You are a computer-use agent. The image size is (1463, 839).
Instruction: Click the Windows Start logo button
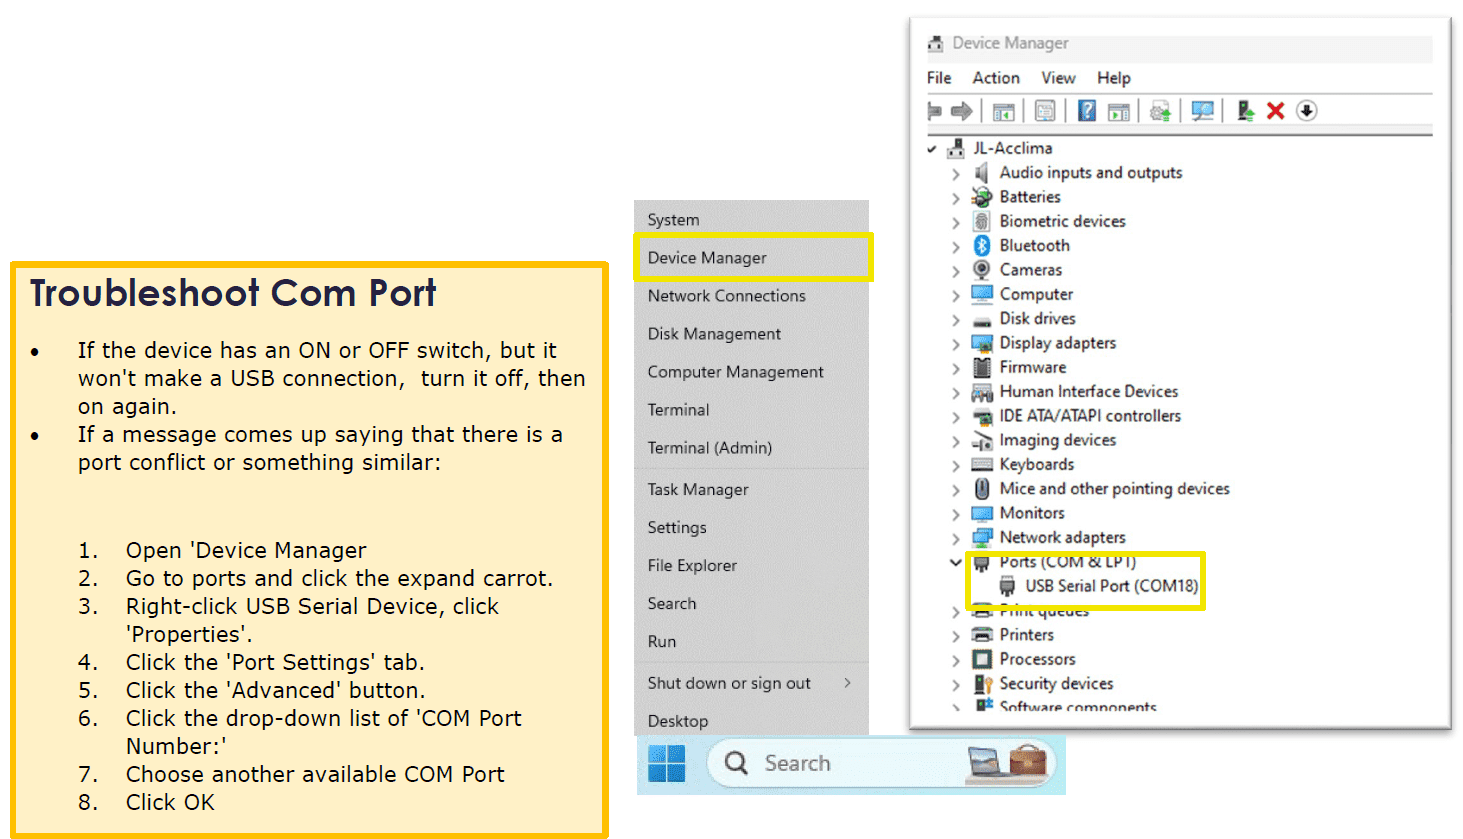[x=667, y=764]
